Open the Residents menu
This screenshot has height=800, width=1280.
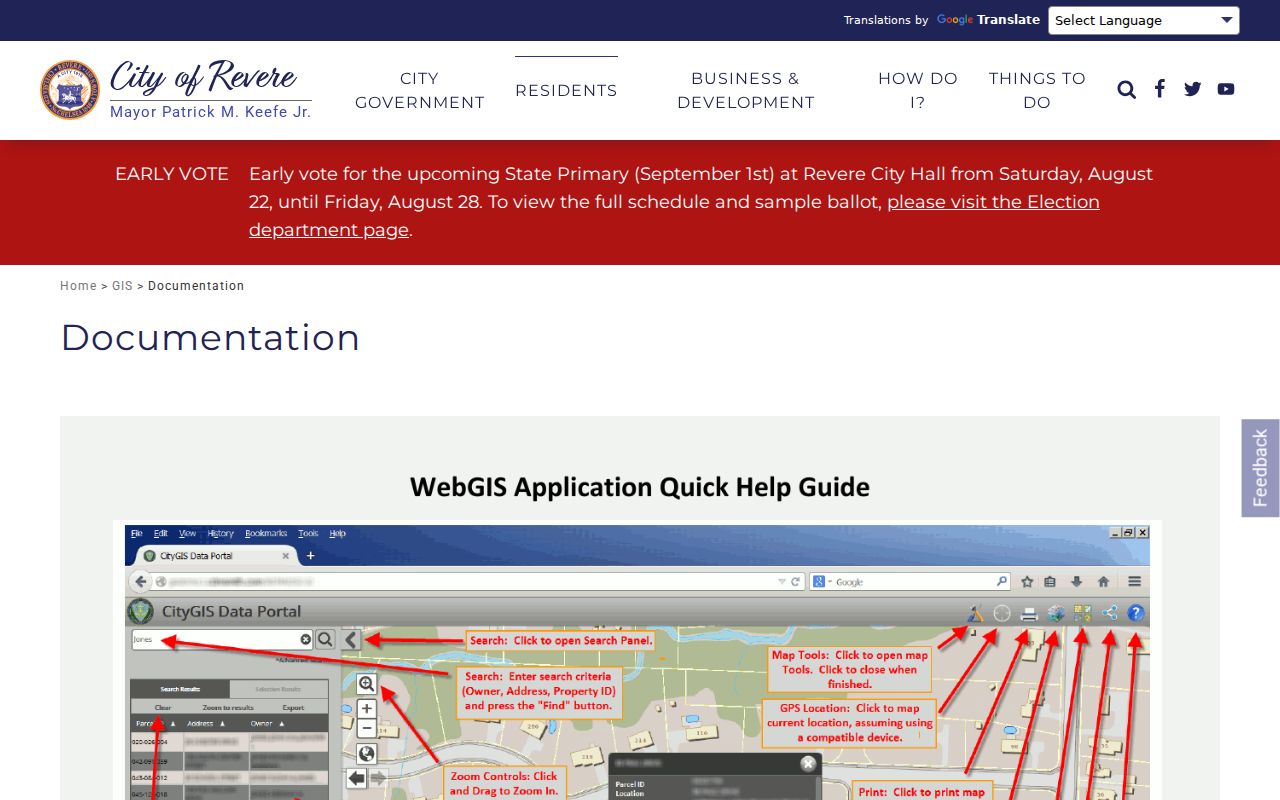pyautogui.click(x=566, y=90)
